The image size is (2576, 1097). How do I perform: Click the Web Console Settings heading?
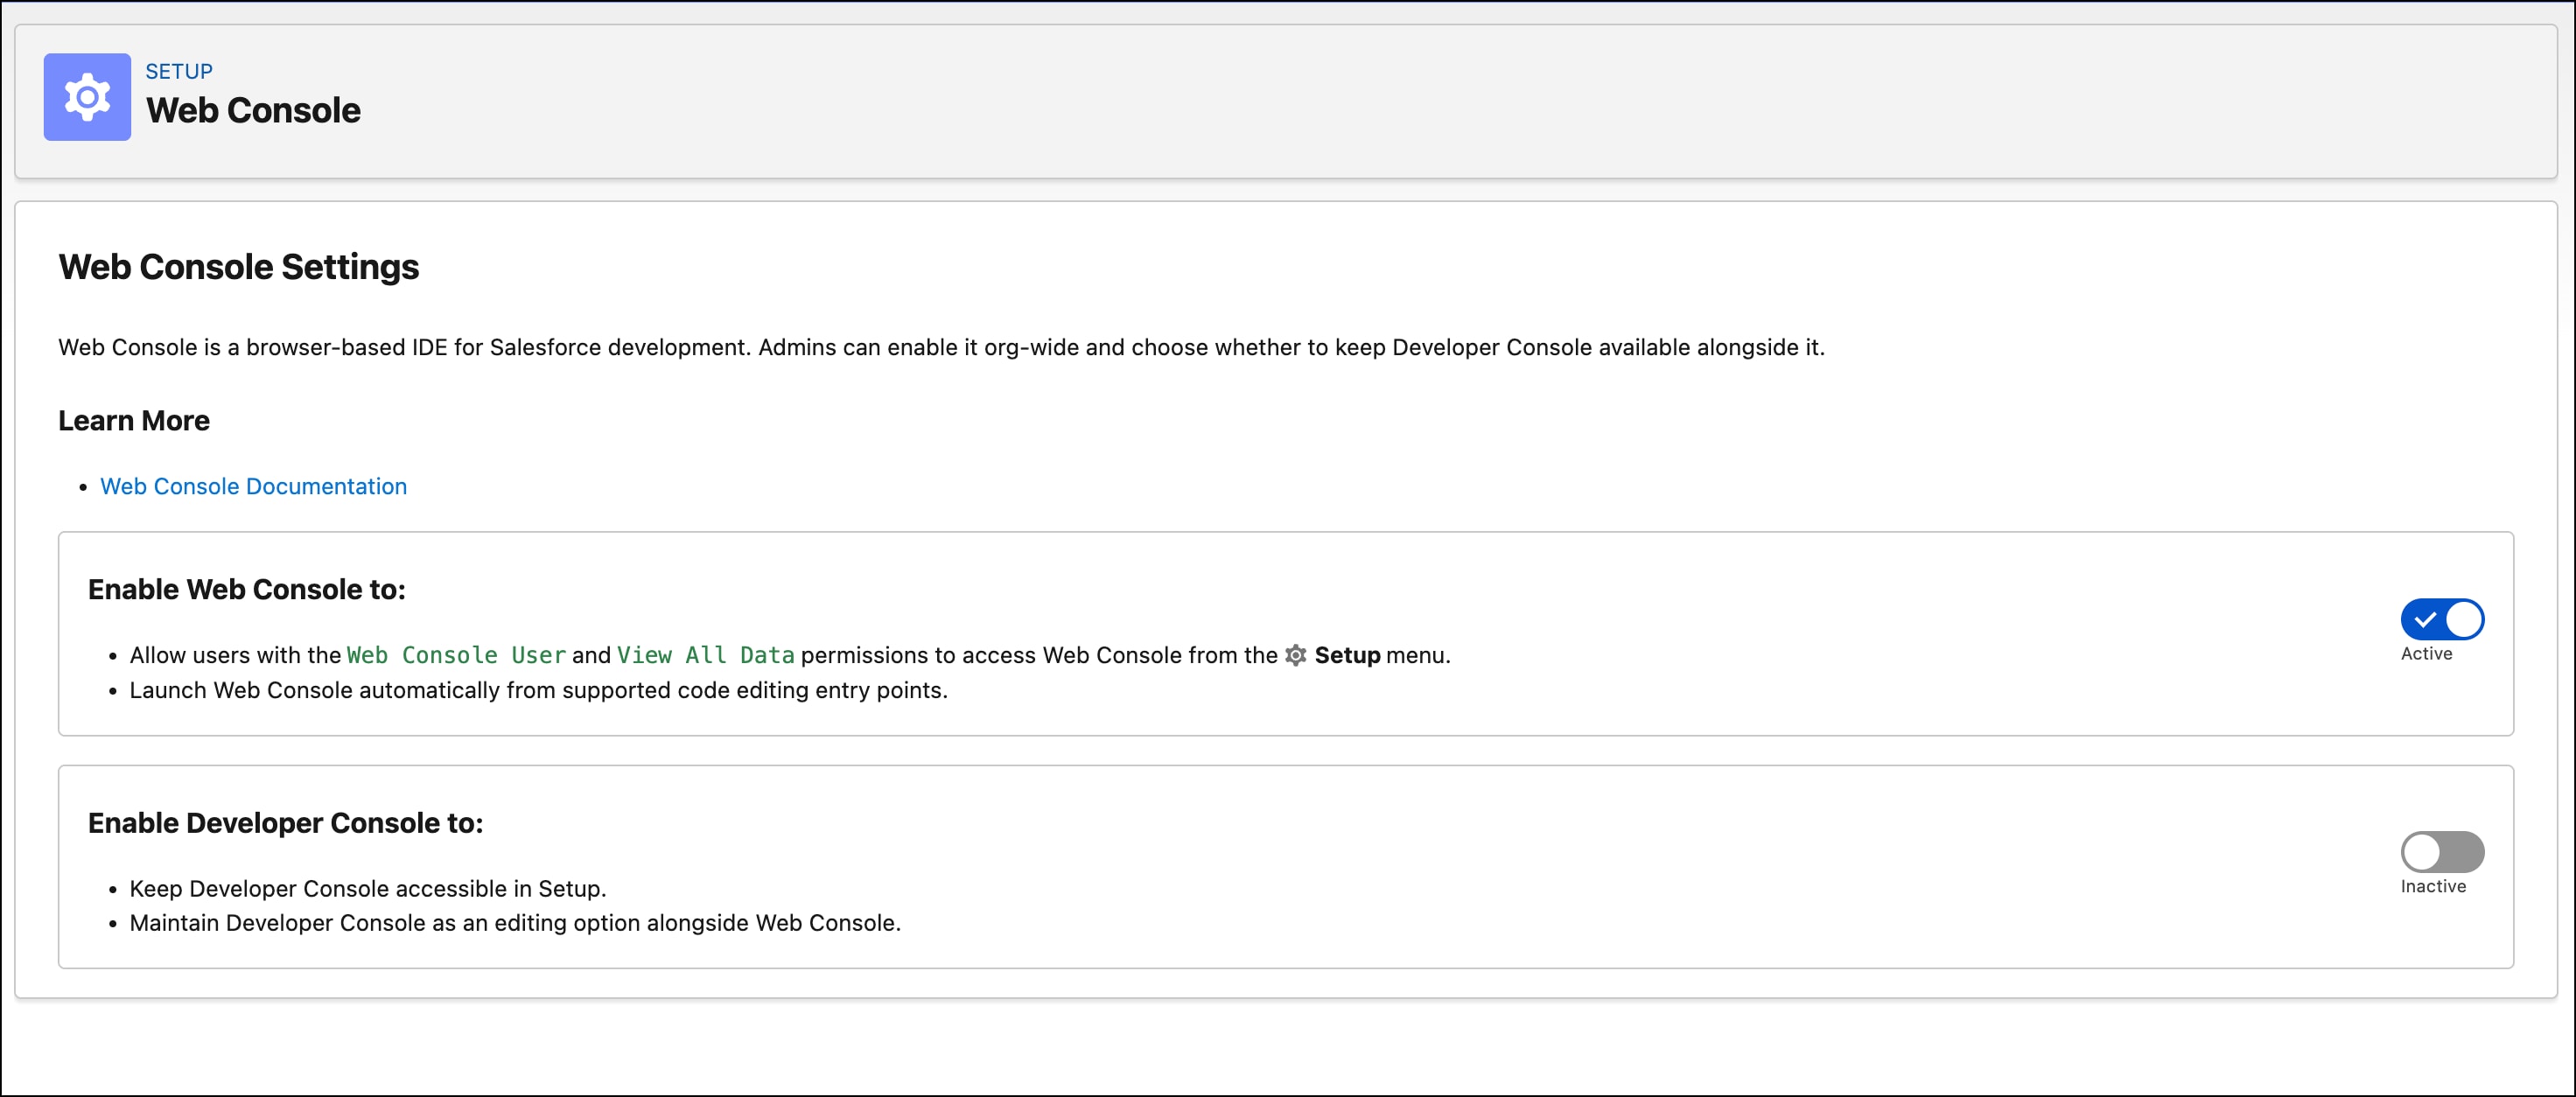239,267
